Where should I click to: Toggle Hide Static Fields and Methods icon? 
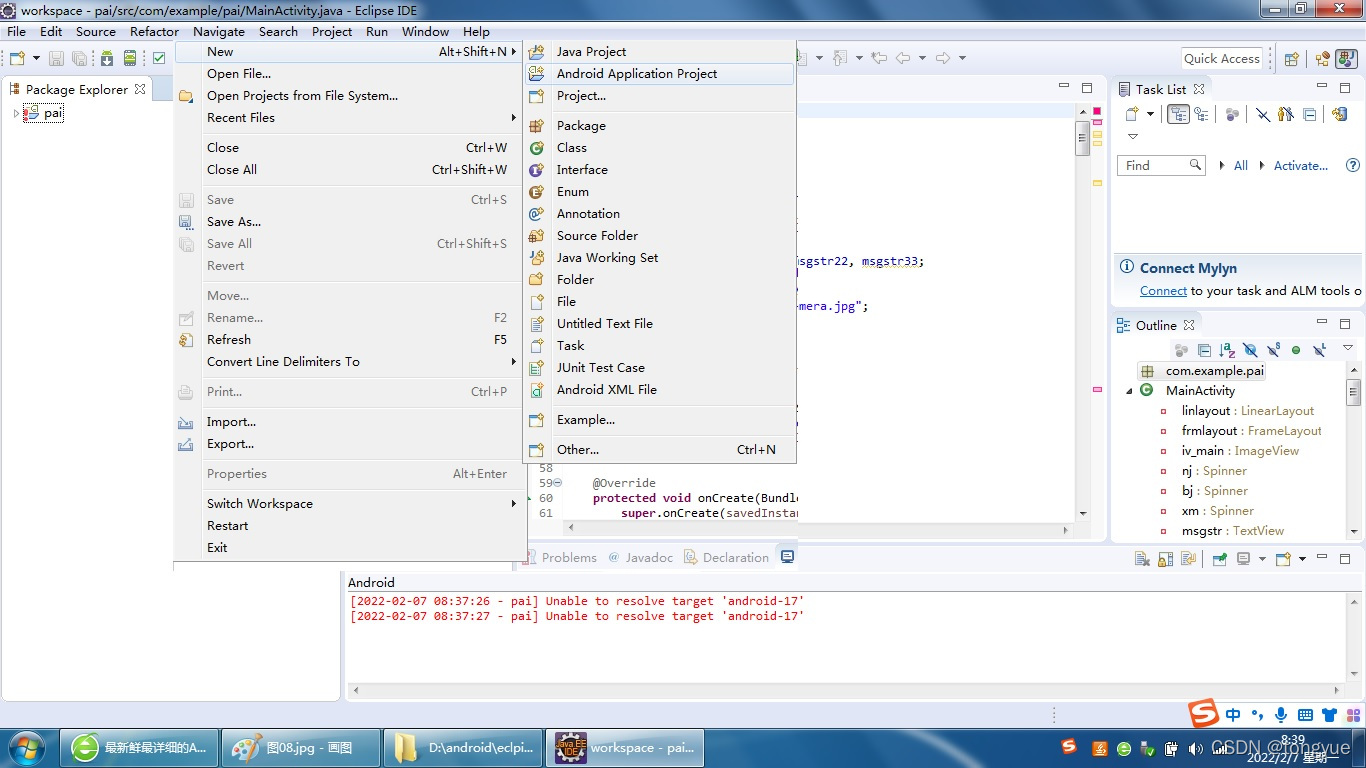(1273, 350)
